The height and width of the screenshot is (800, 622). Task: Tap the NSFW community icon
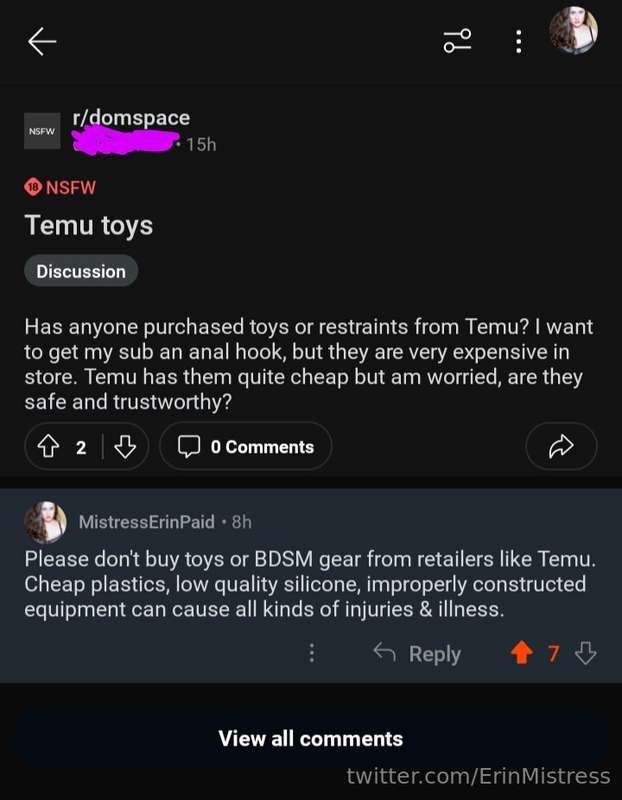coord(42,131)
